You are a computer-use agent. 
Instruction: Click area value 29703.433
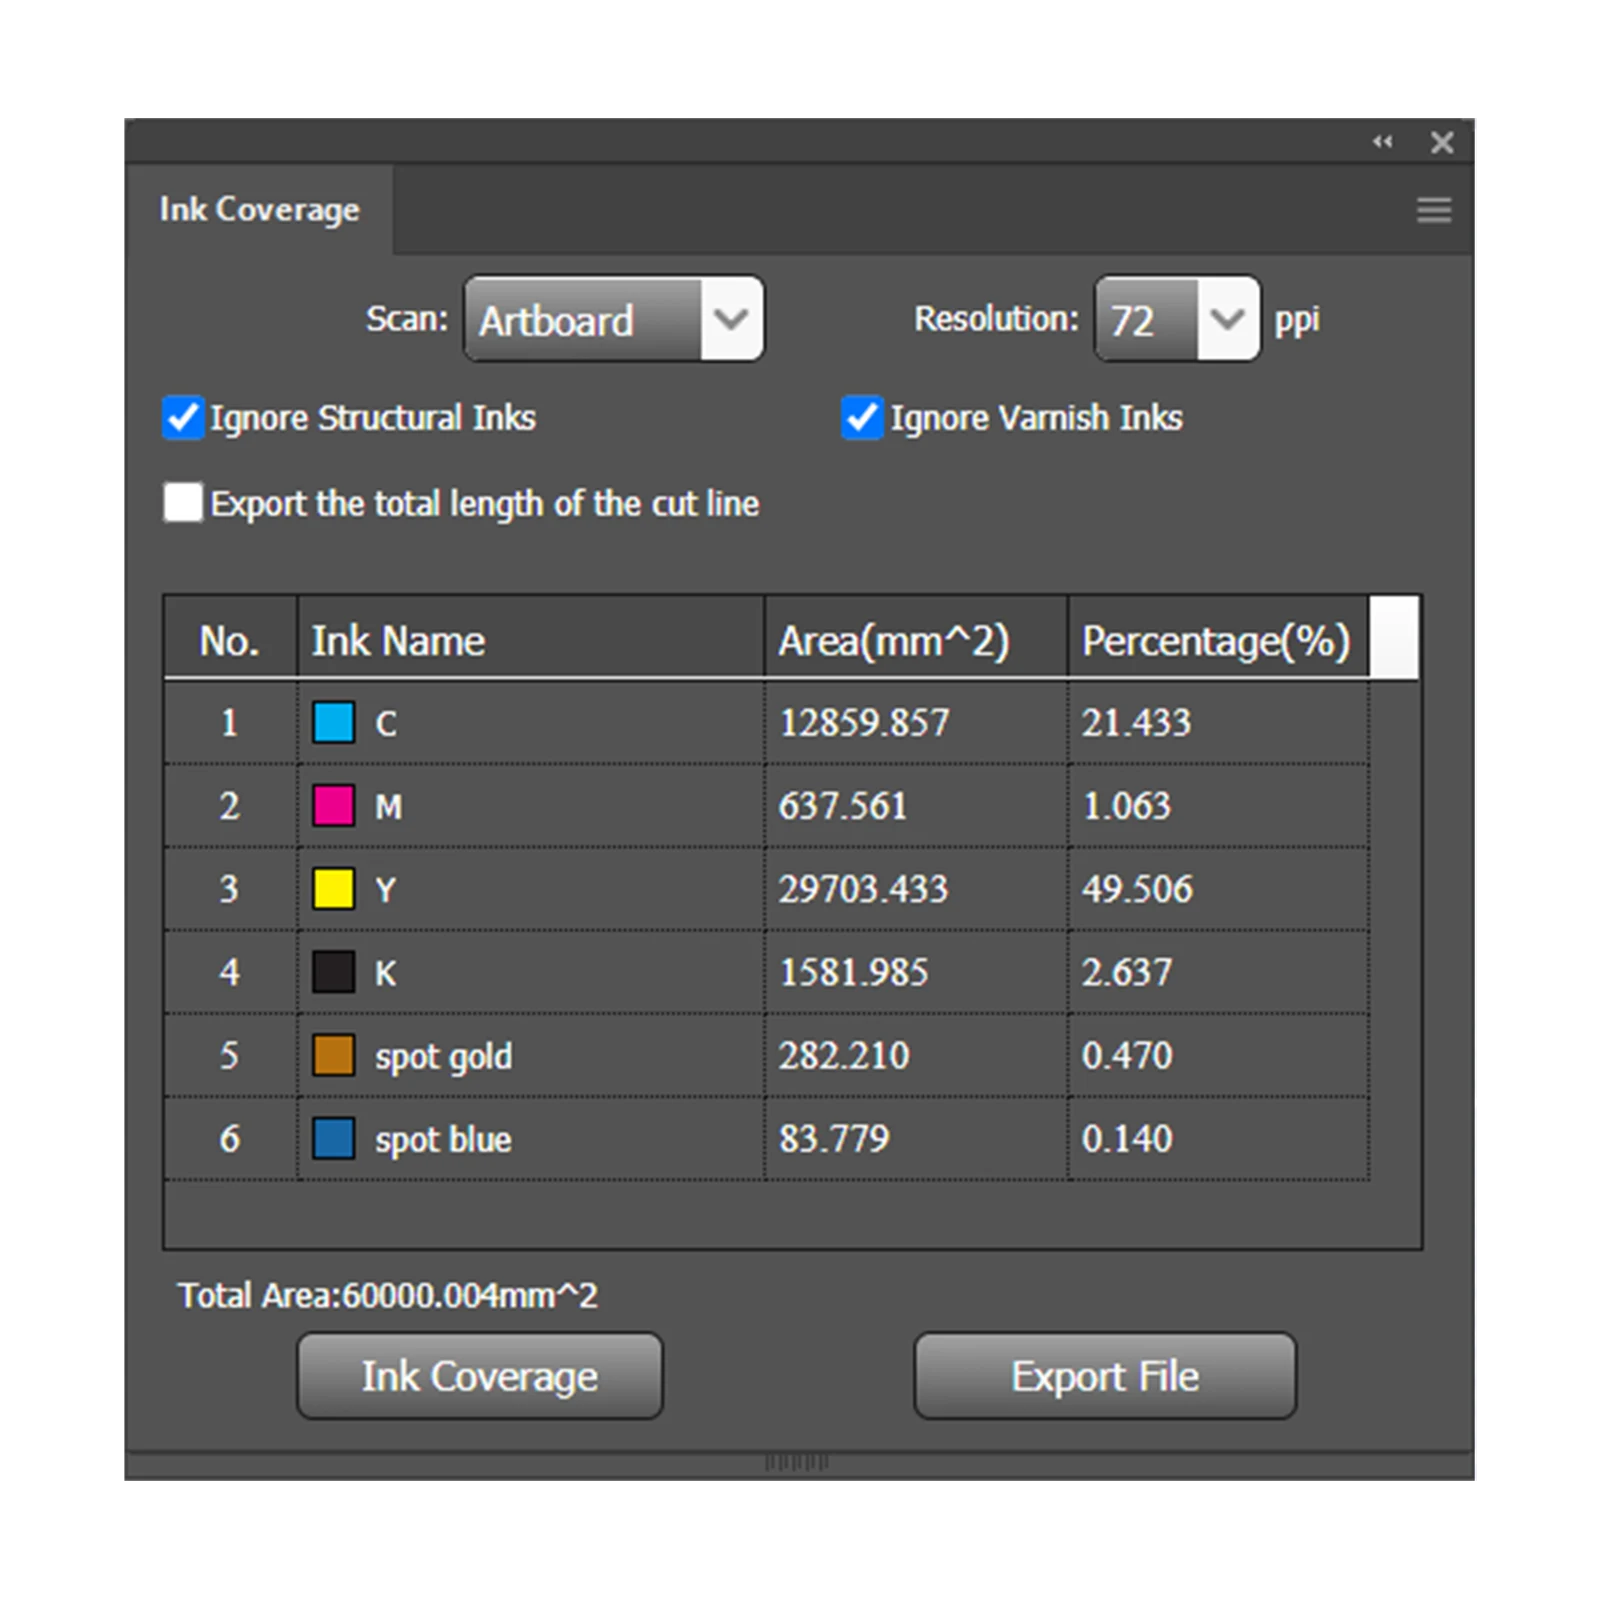863,889
